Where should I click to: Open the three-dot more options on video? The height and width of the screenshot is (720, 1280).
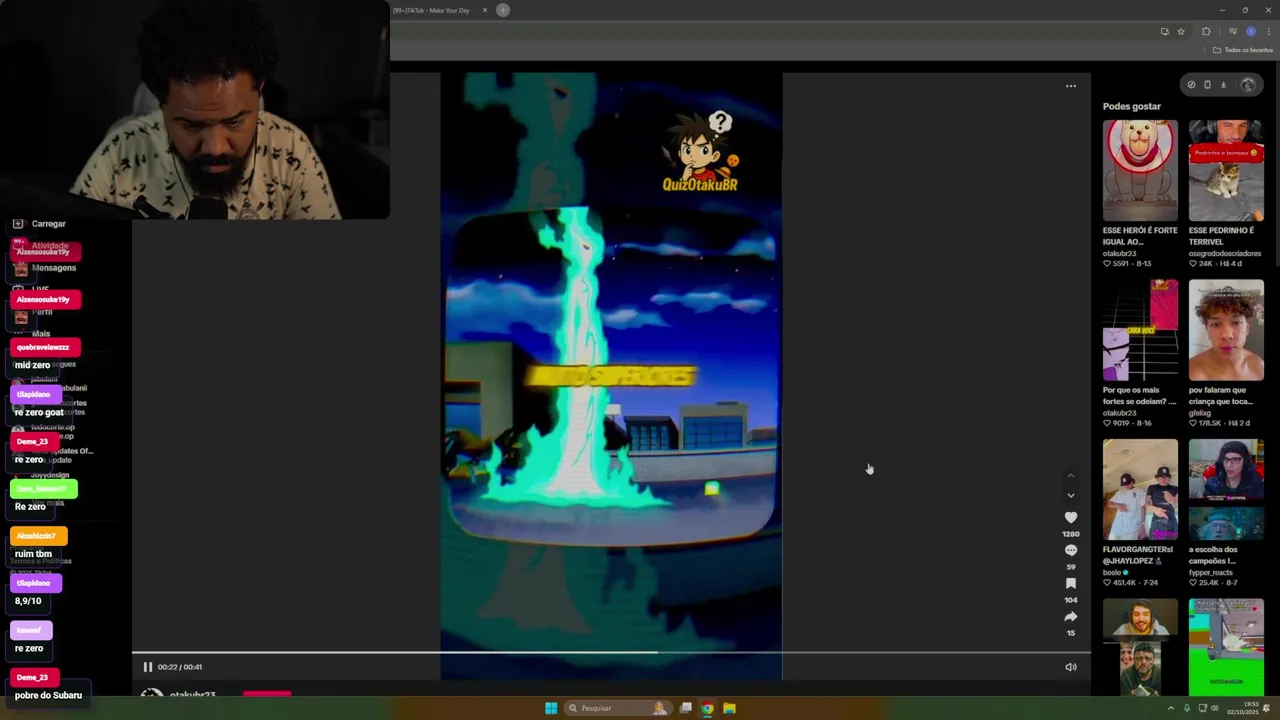pos(1070,86)
